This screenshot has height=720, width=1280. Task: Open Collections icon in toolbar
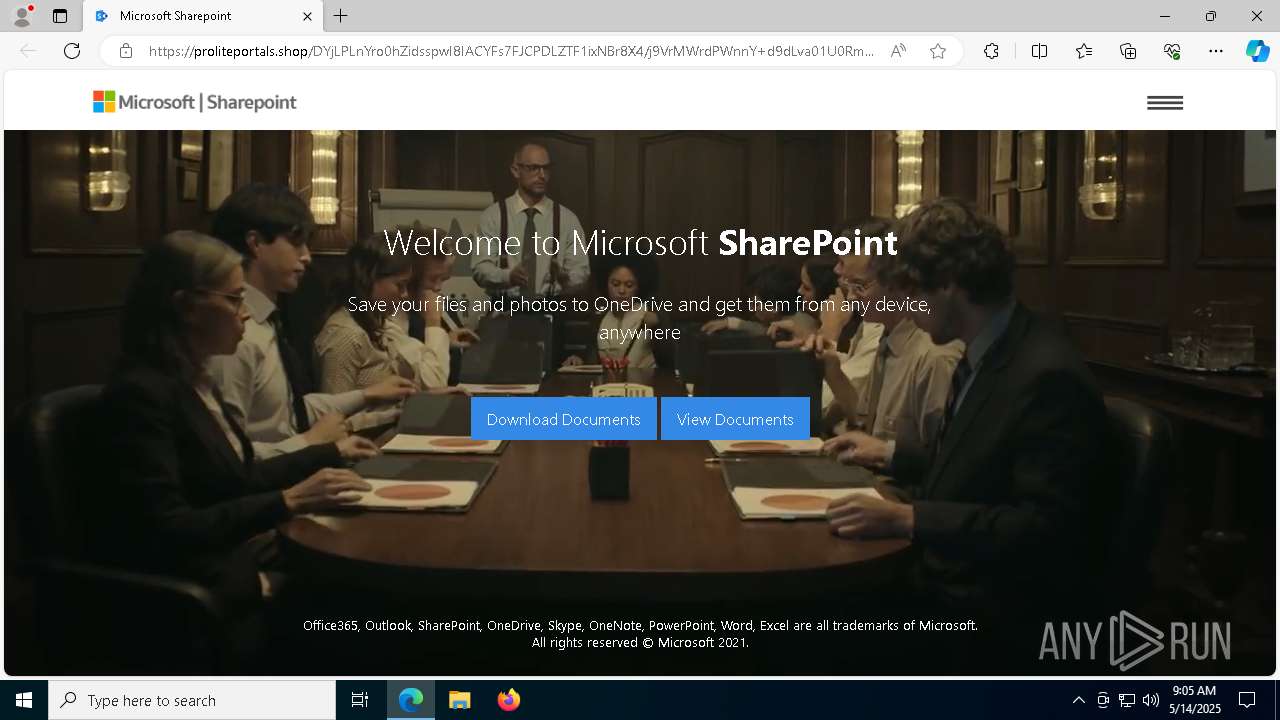coord(1128,51)
